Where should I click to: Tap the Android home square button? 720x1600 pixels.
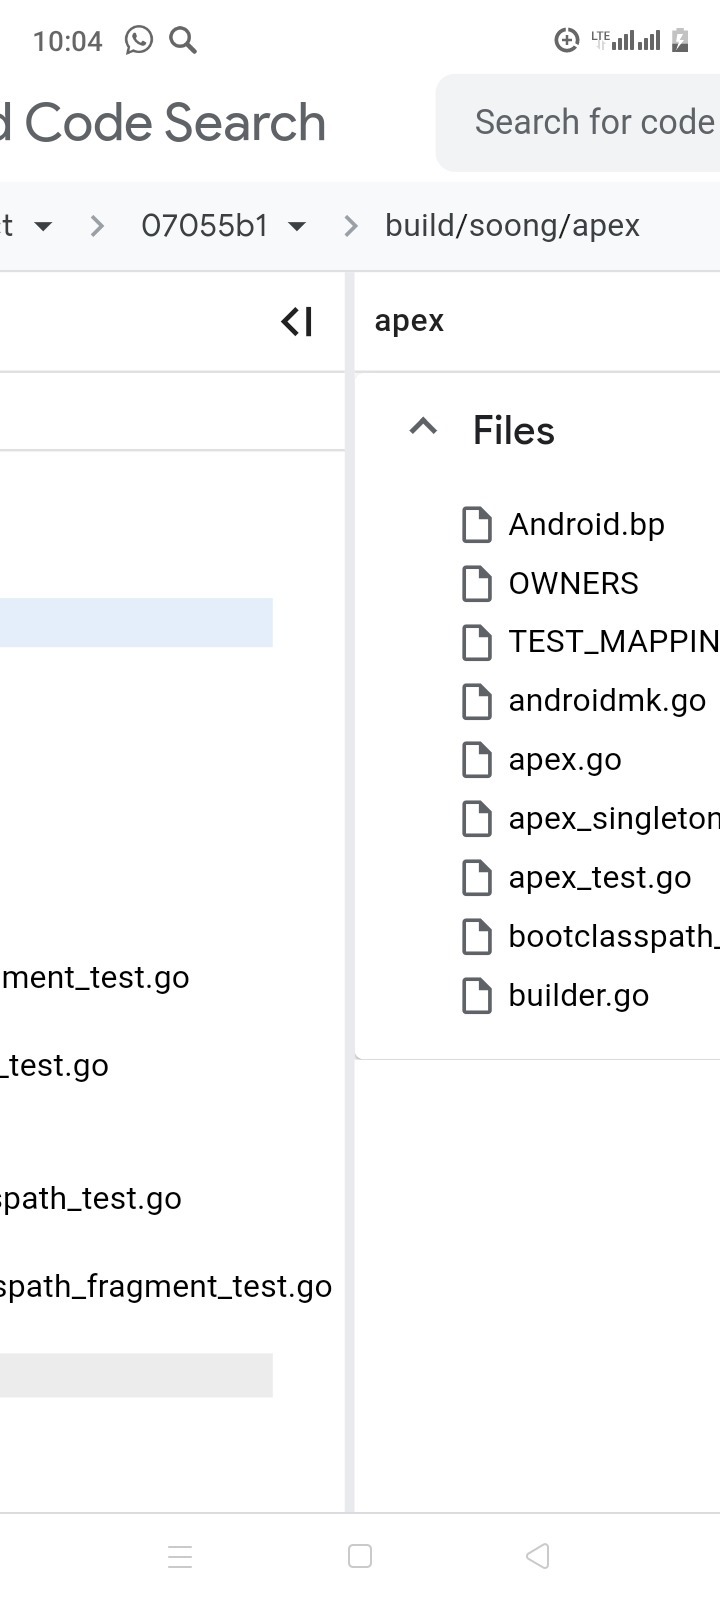(x=360, y=1556)
